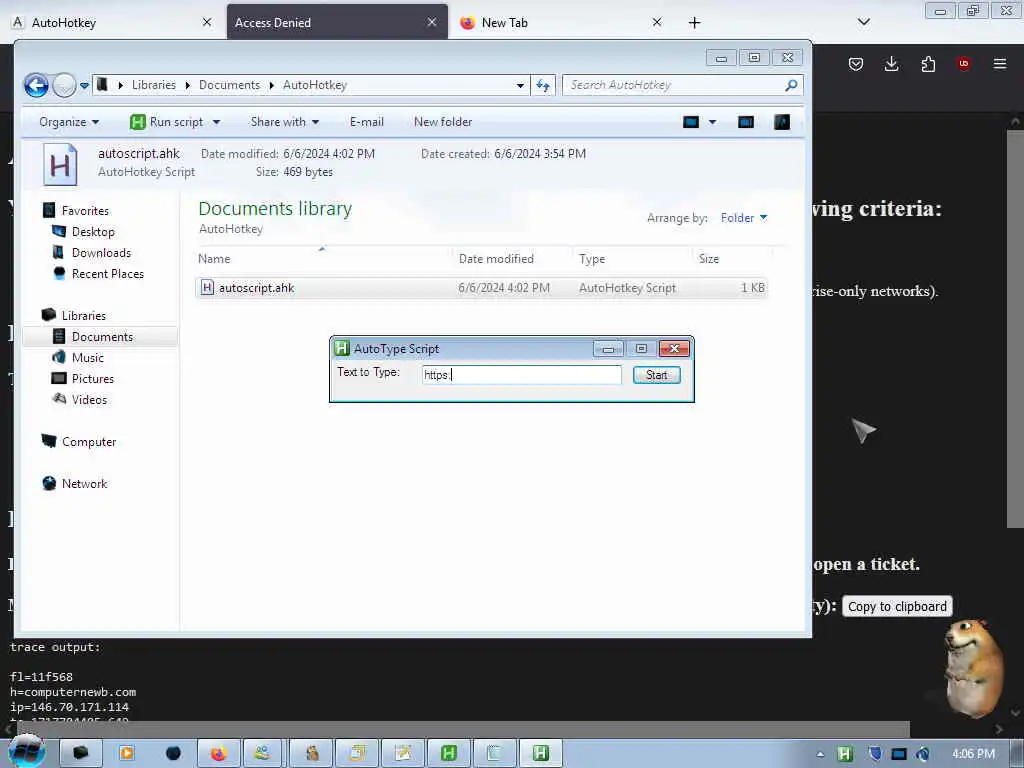Switch to the AutoHotkey browser tab
The height and width of the screenshot is (768, 1024).
pyautogui.click(x=111, y=23)
